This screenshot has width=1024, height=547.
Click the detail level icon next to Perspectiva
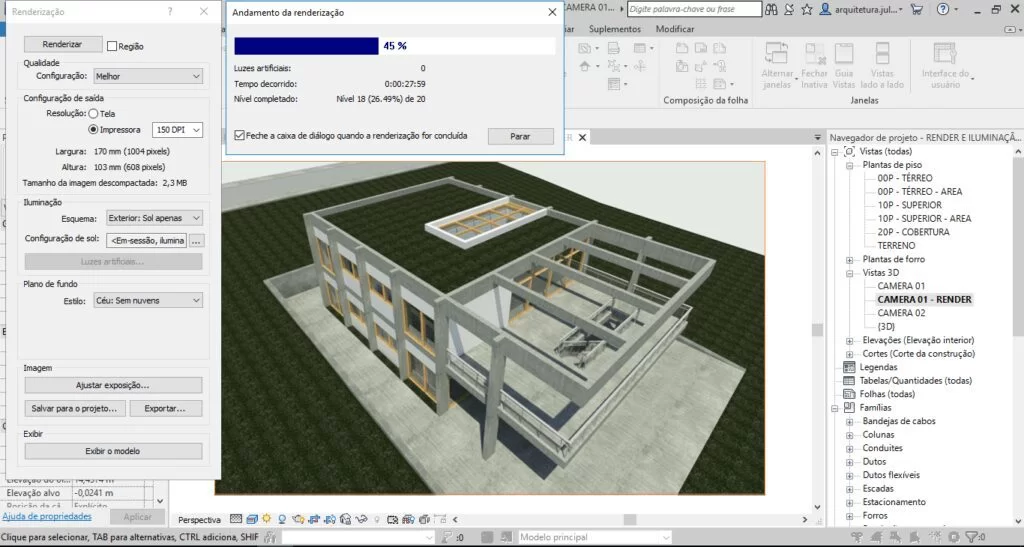click(236, 520)
